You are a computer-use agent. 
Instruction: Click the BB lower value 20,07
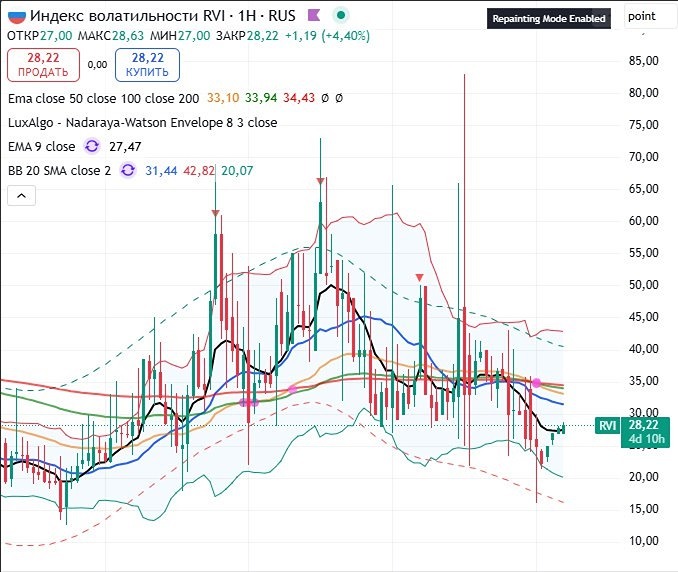pos(237,171)
